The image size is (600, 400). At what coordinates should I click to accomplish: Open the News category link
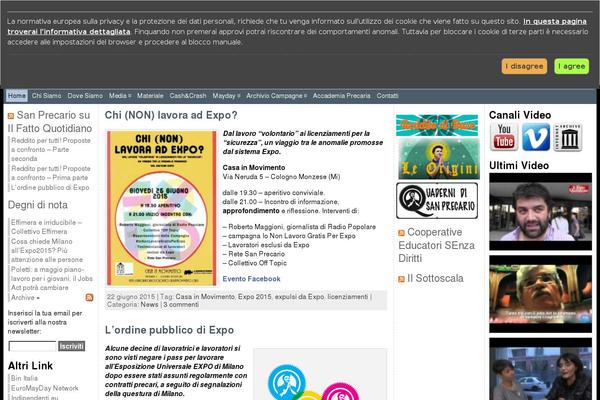coord(149,305)
